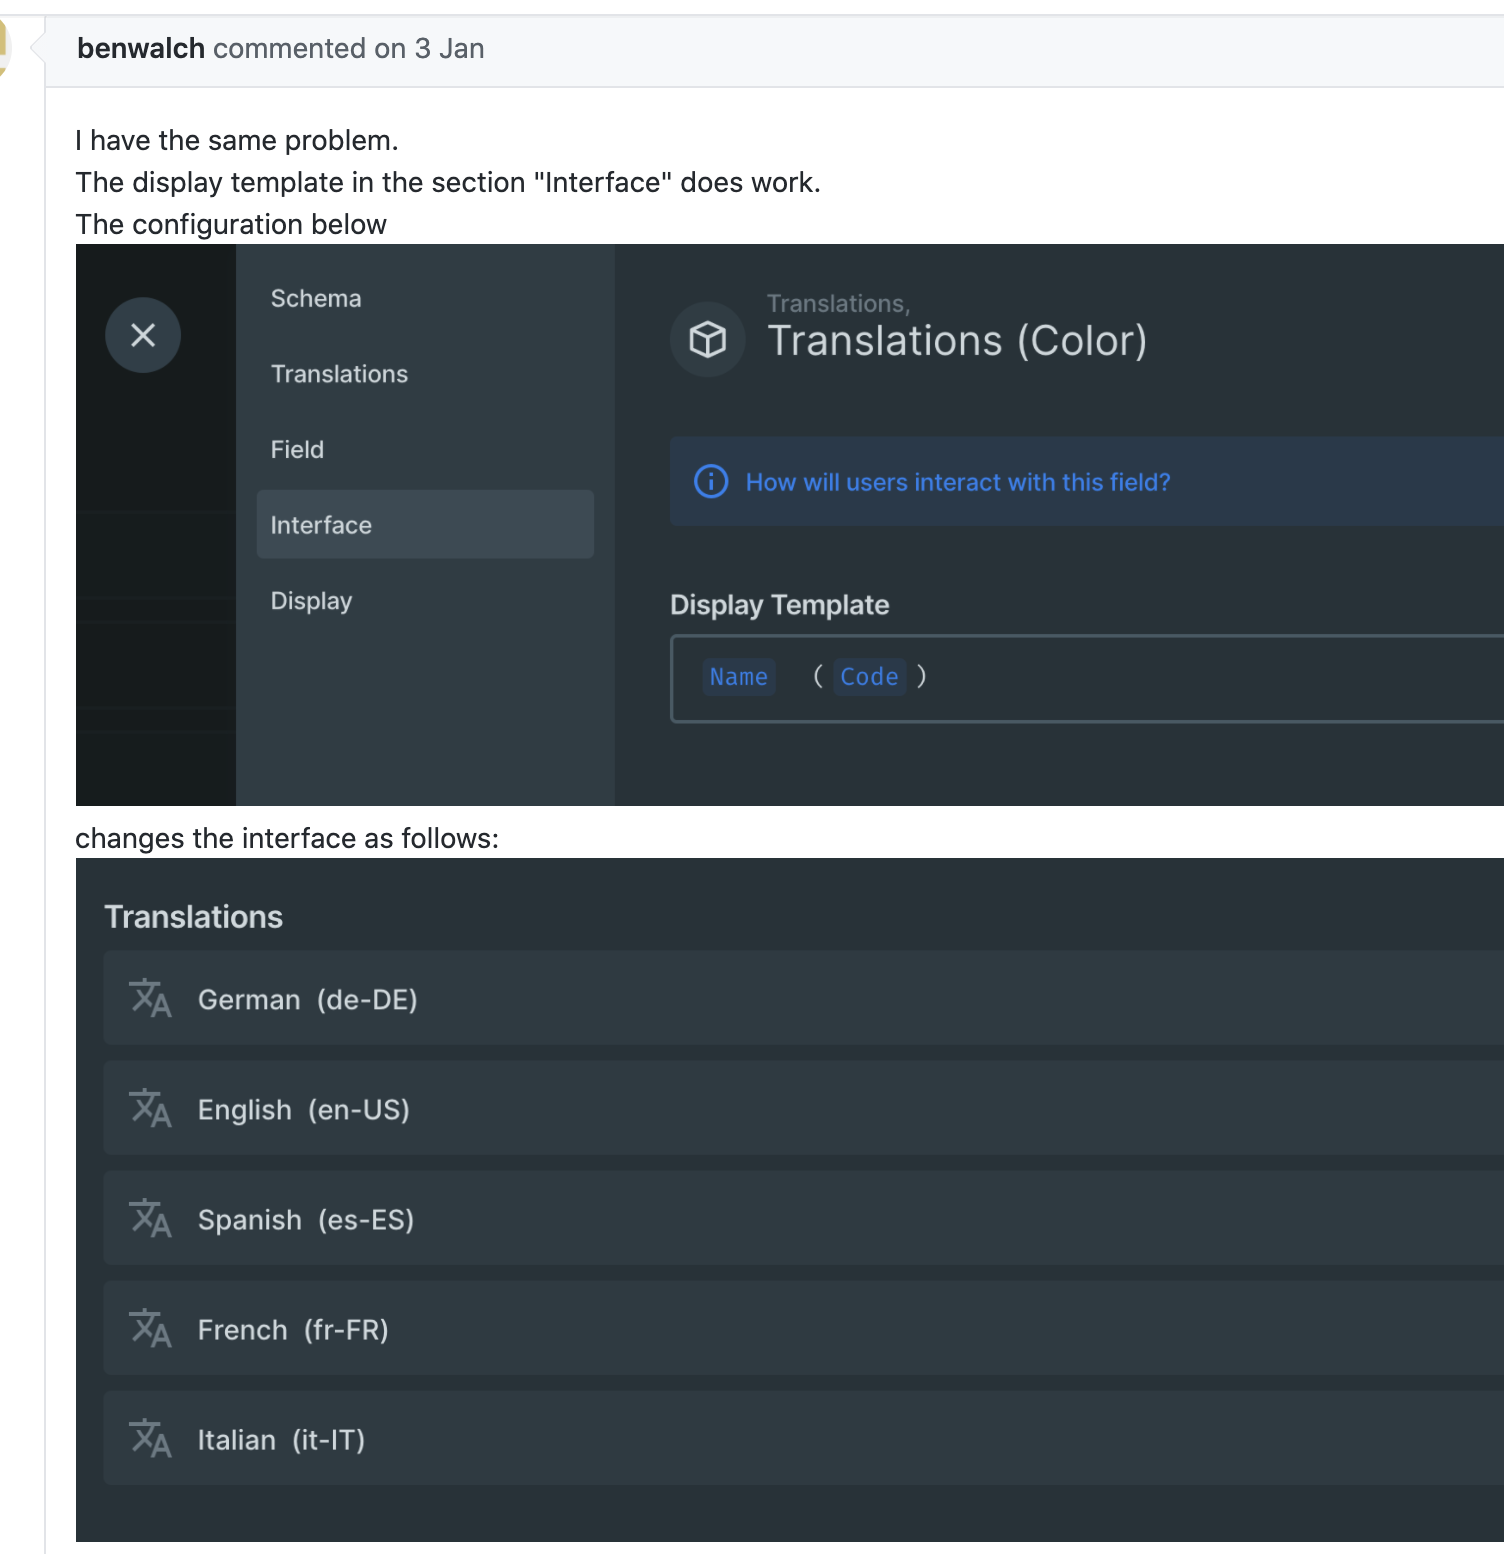Image resolution: width=1504 pixels, height=1554 pixels.
Task: Select the Interface section
Action: point(425,524)
